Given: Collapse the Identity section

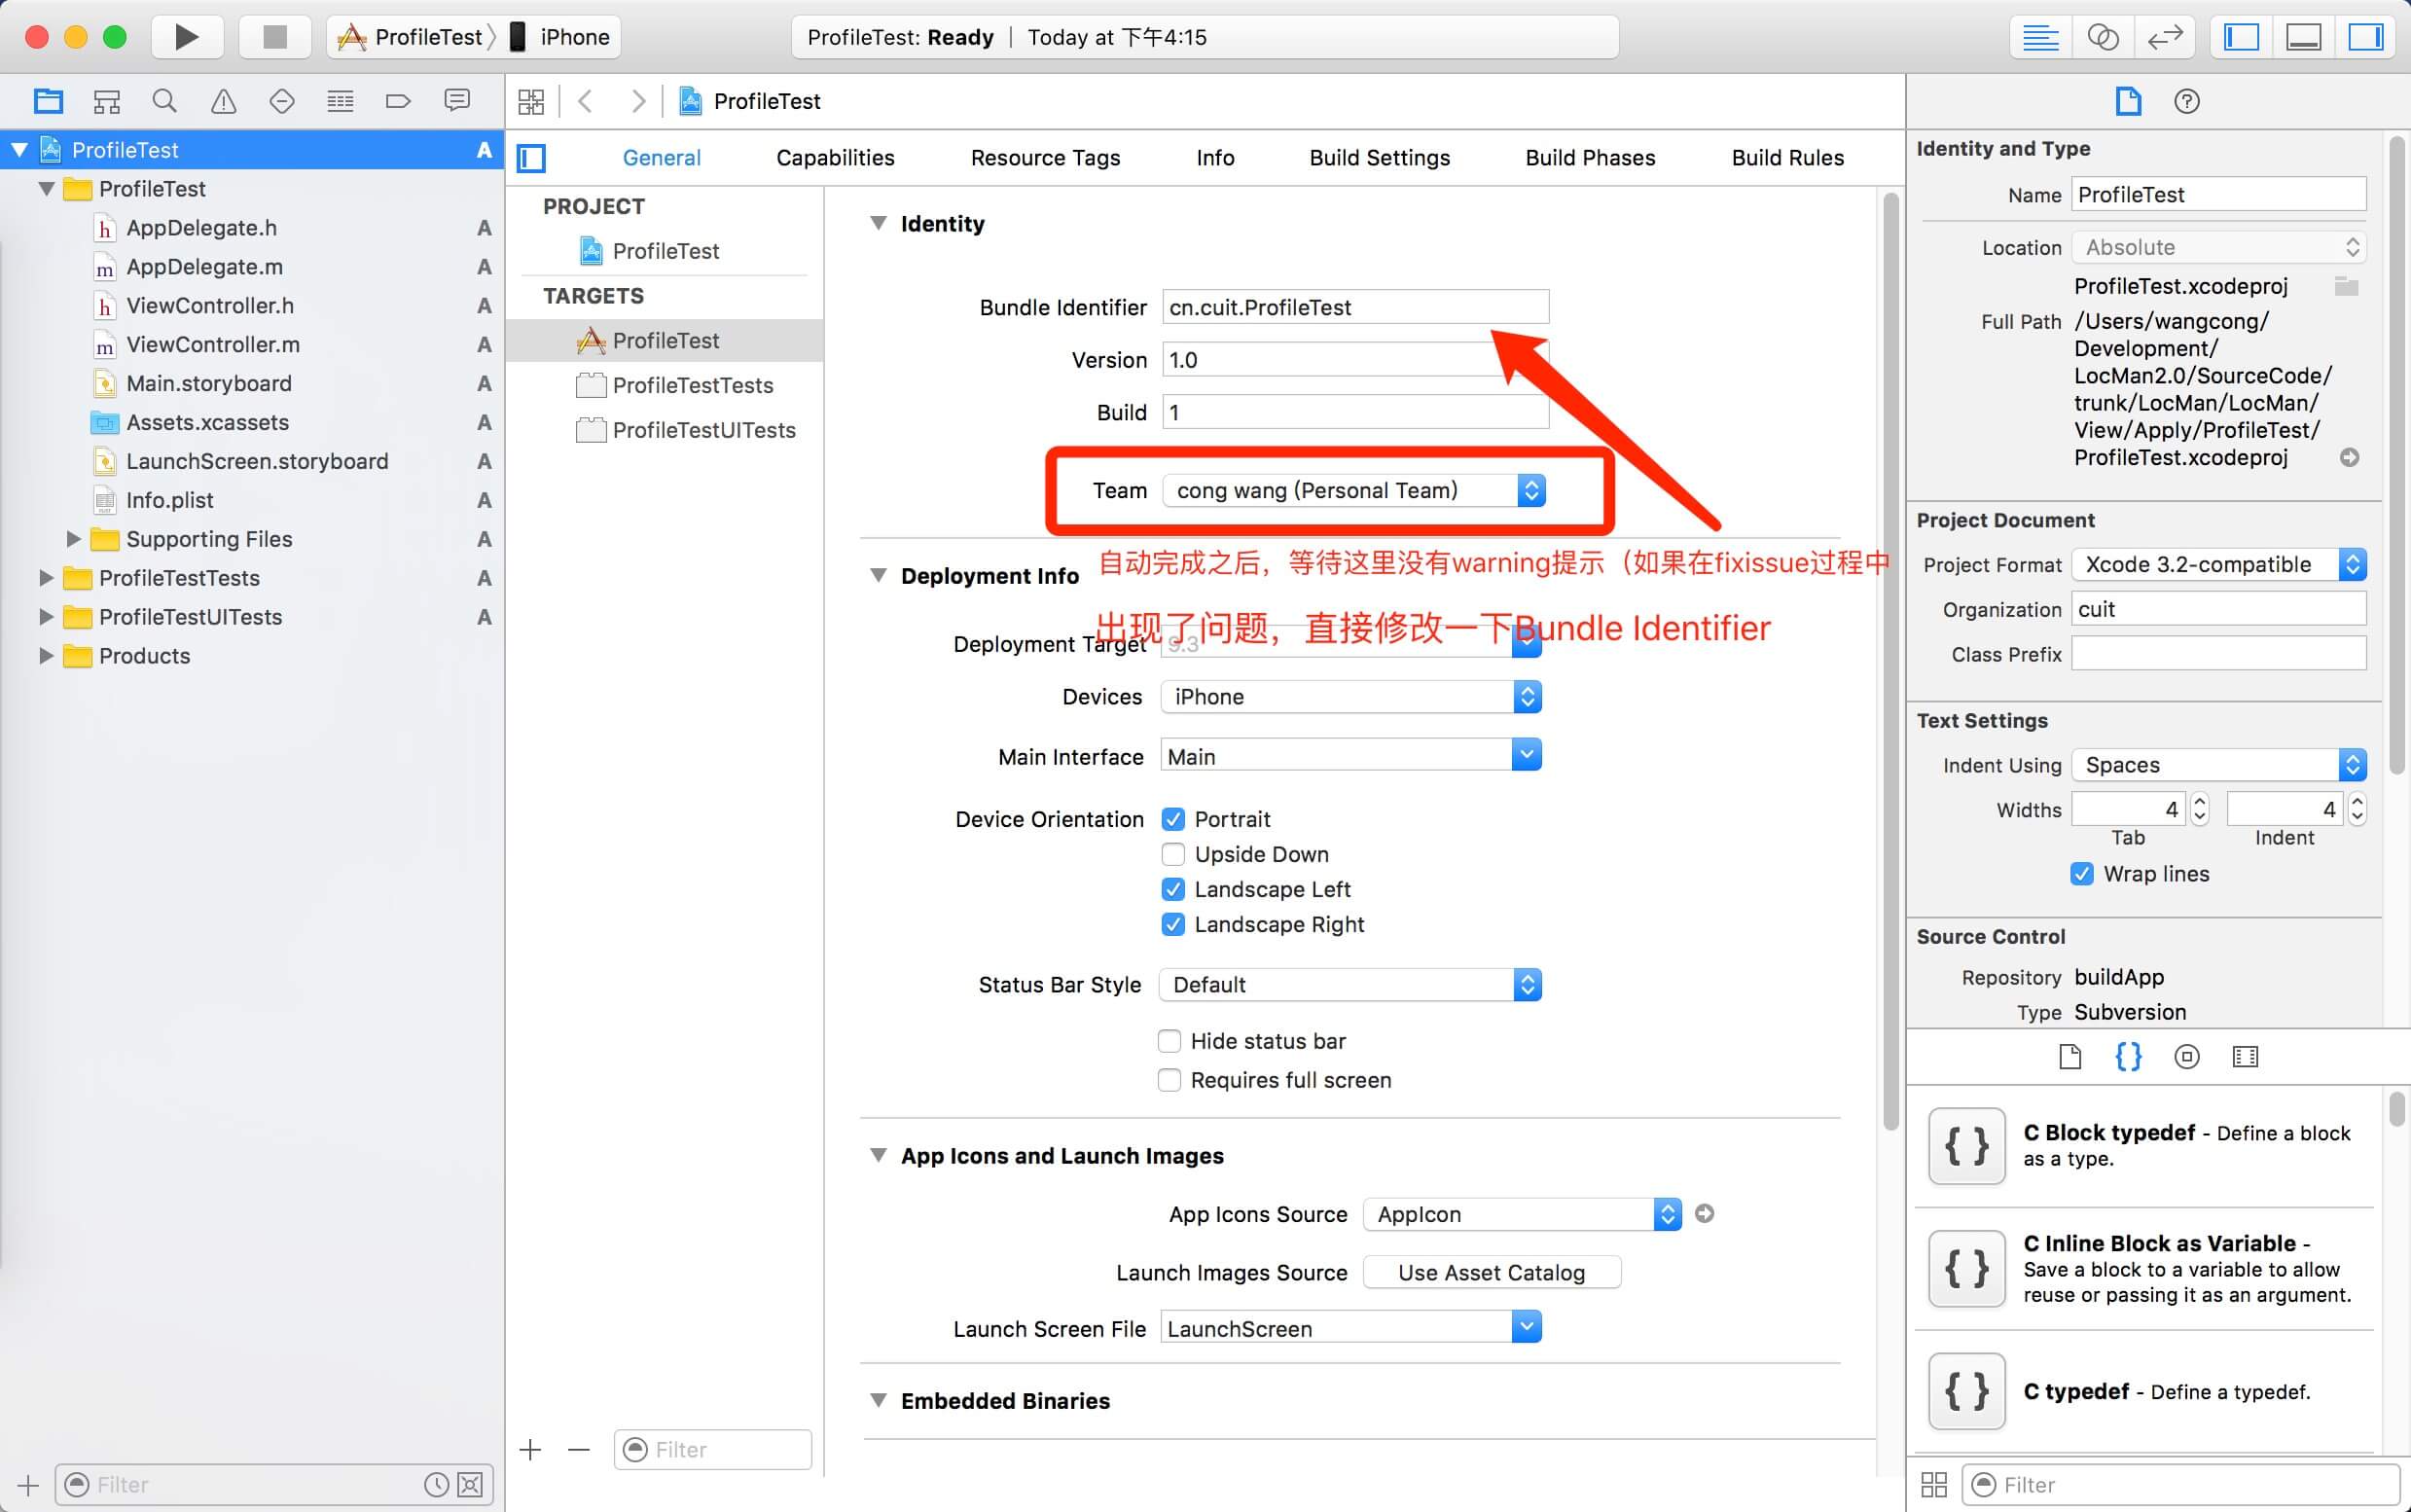Looking at the screenshot, I should tap(878, 223).
